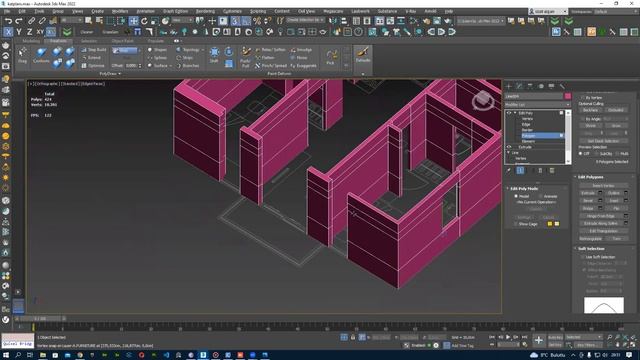Screen dimensions: 640x360
Task: Select the SubObj preview selection radio
Action: (x=597, y=153)
